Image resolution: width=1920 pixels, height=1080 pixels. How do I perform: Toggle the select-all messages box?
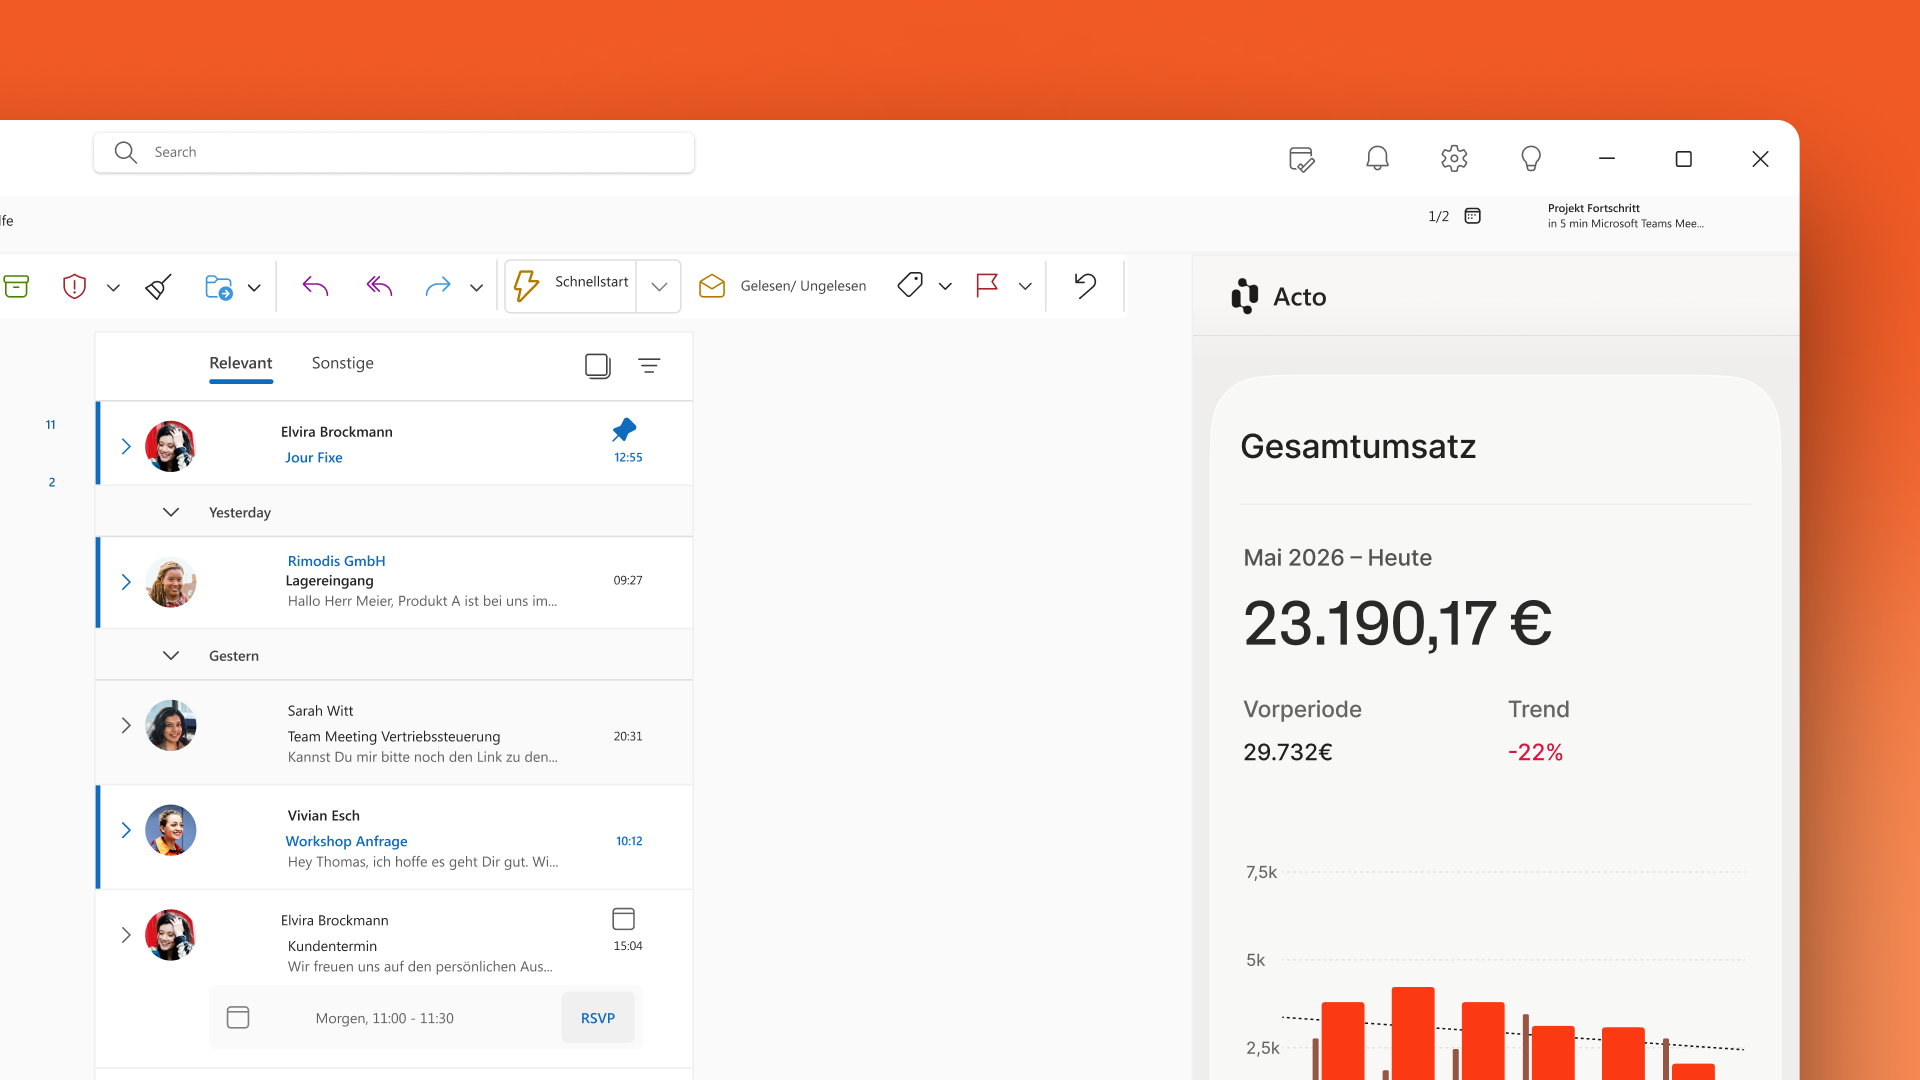598,366
